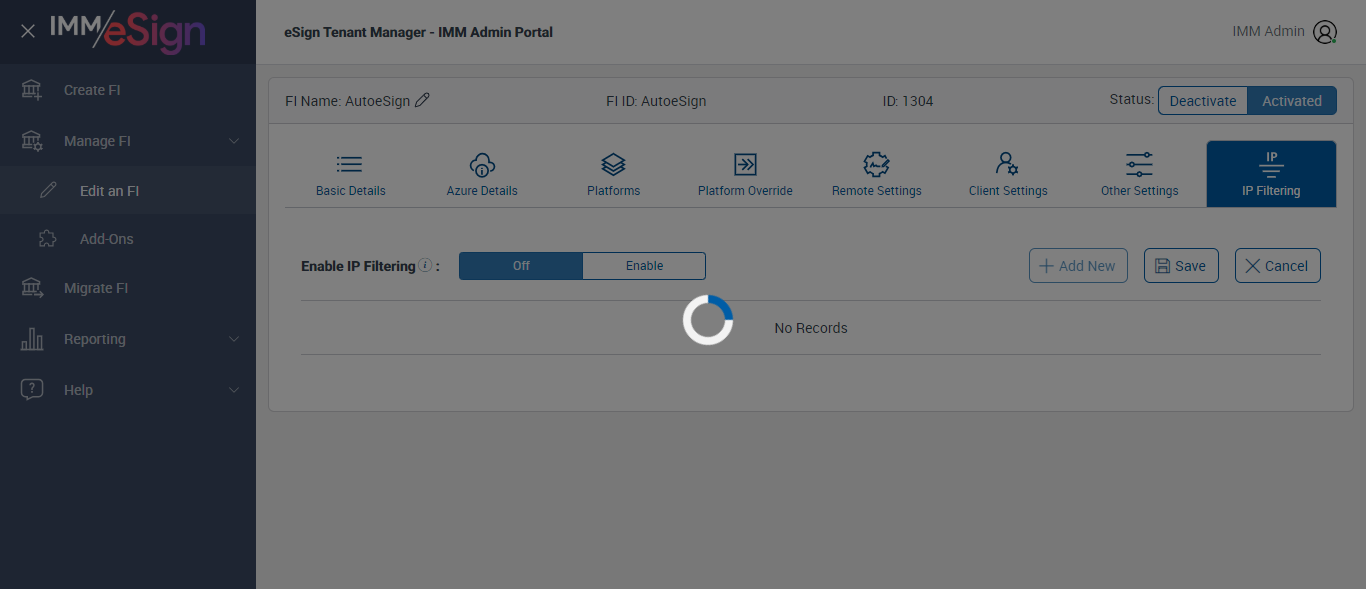Open the Create FI menu item
This screenshot has width=1366, height=589.
(x=128, y=90)
